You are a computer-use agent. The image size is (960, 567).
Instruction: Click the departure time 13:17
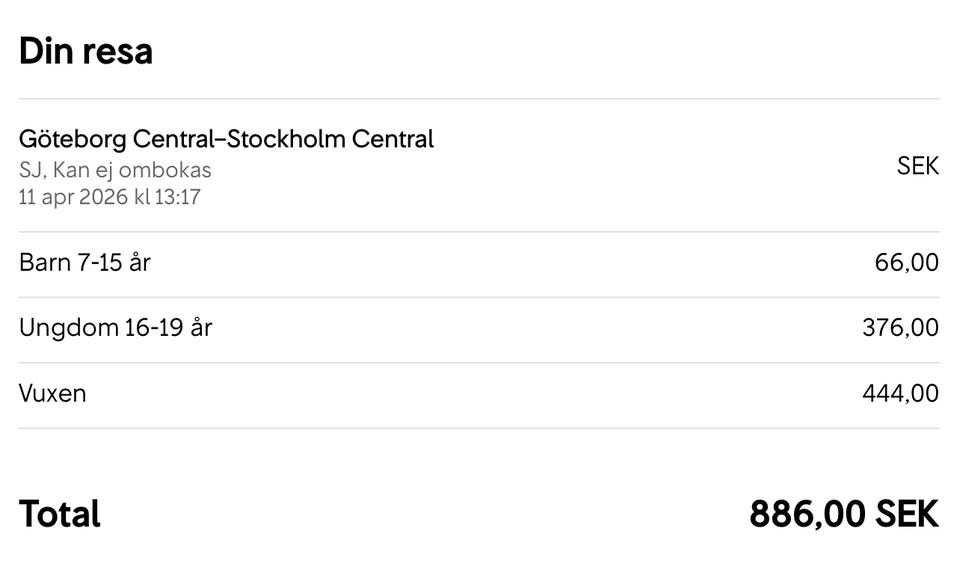178,196
